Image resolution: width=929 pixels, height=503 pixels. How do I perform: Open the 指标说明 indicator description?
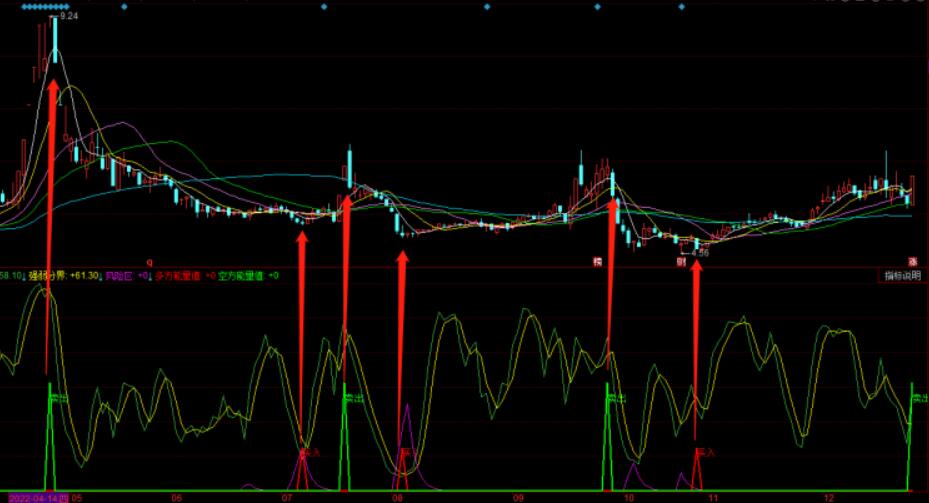pyautogui.click(x=901, y=276)
